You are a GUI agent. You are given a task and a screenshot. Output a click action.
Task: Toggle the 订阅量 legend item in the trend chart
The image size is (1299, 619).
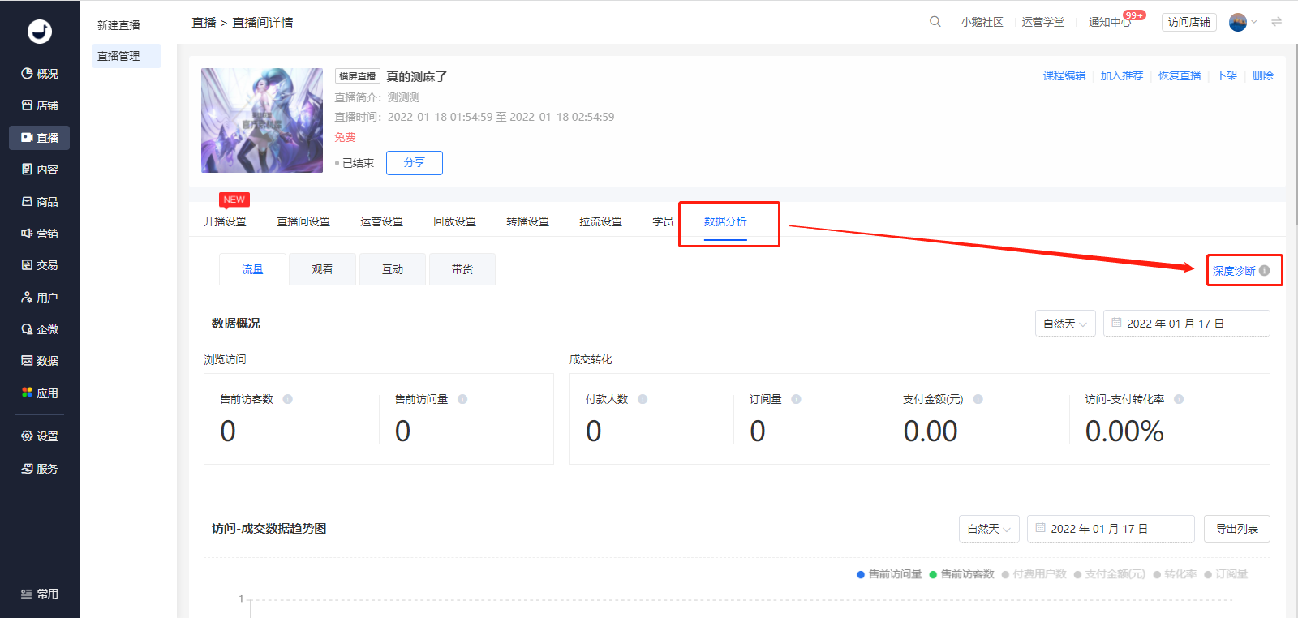(x=1226, y=574)
